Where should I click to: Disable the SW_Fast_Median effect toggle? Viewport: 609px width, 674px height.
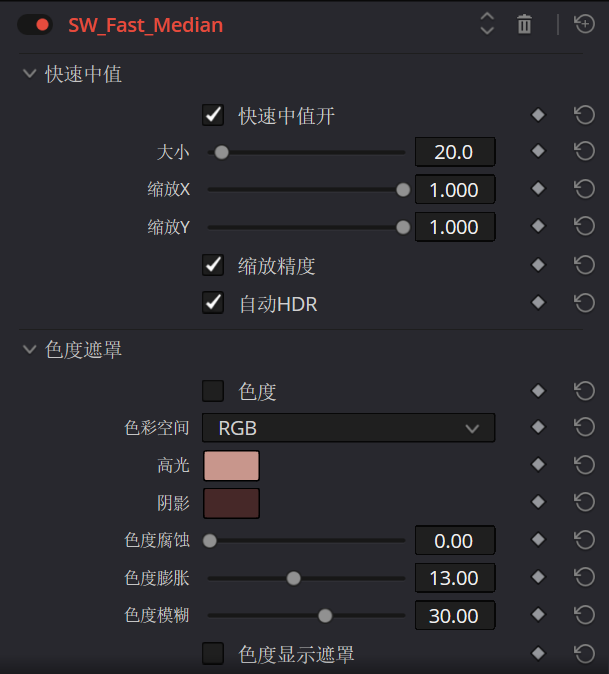point(35,25)
